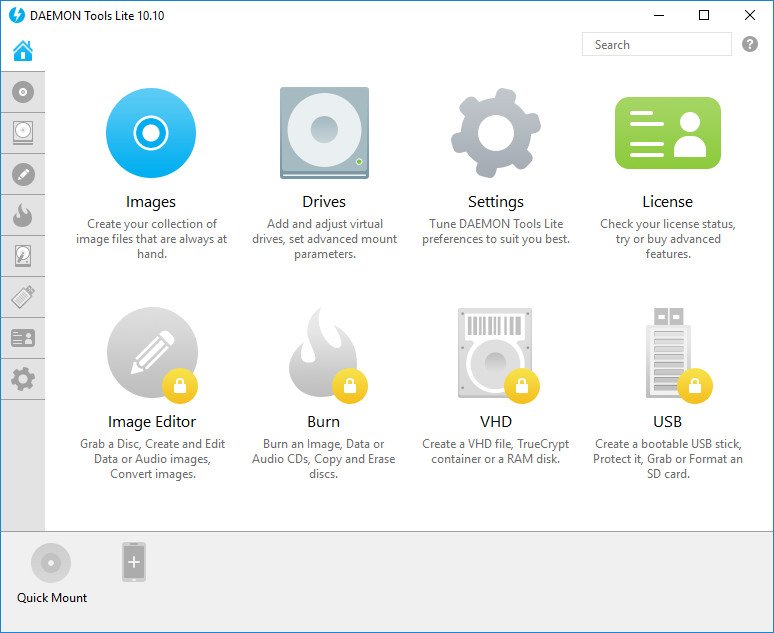
Task: Click the Images heading
Action: click(151, 202)
